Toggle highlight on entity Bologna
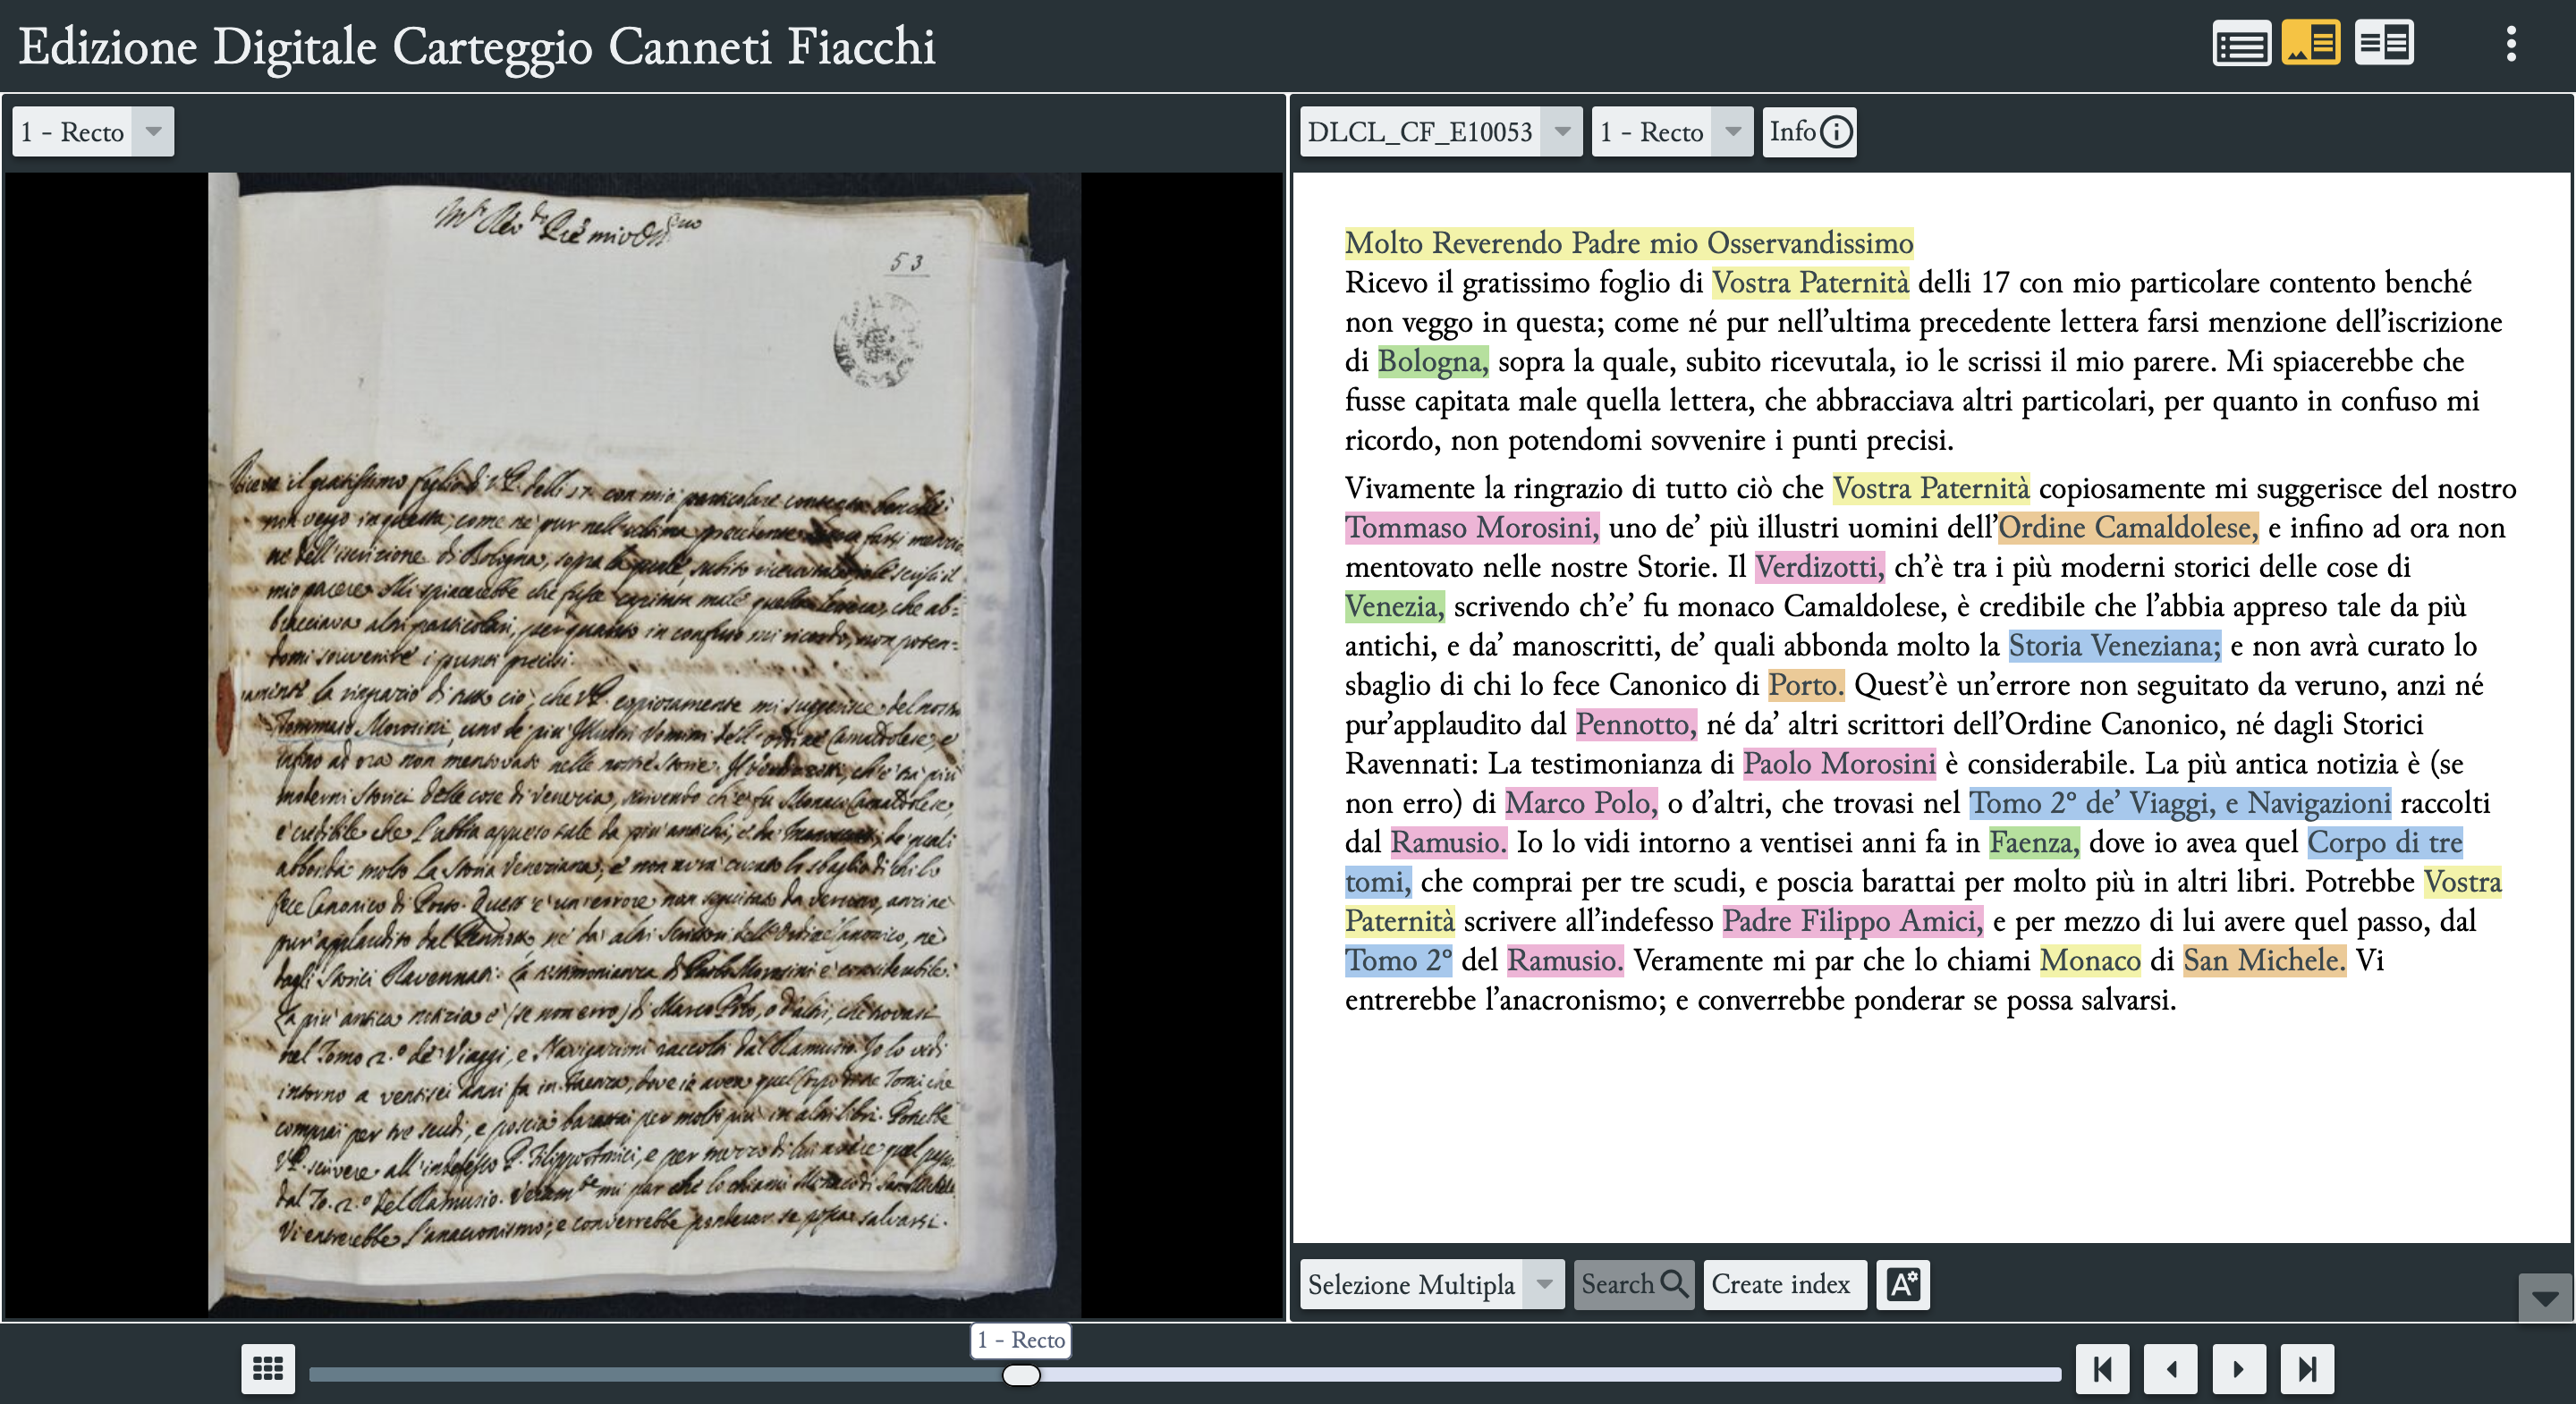This screenshot has width=2576, height=1404. click(1432, 361)
